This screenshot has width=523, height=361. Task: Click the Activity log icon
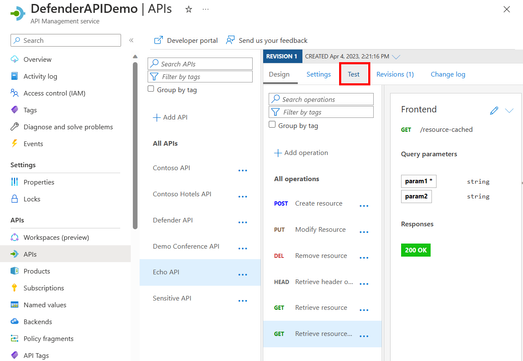[x=14, y=76]
